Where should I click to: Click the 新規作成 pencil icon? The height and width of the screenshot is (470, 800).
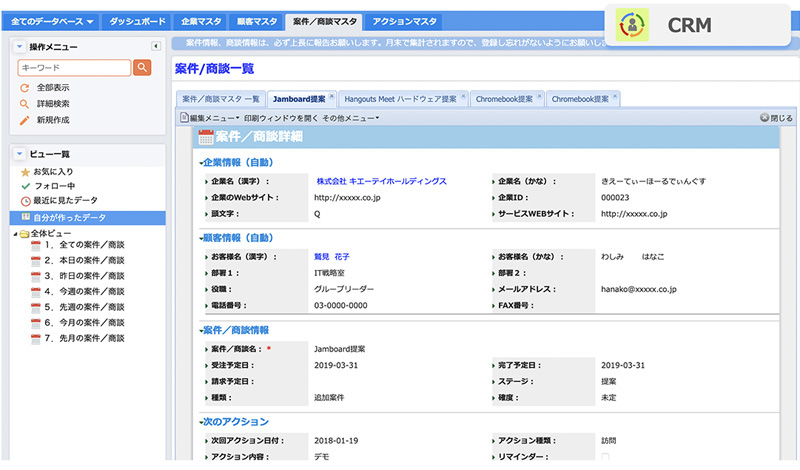tap(25, 120)
